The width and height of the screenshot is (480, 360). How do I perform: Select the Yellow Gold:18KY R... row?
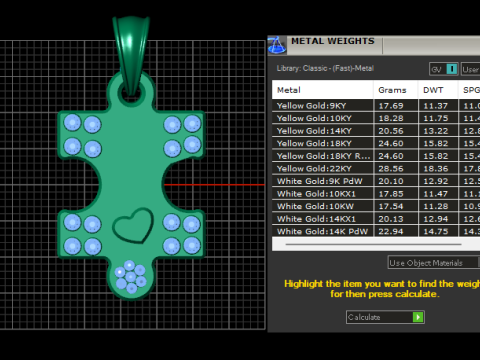[x=376, y=156]
